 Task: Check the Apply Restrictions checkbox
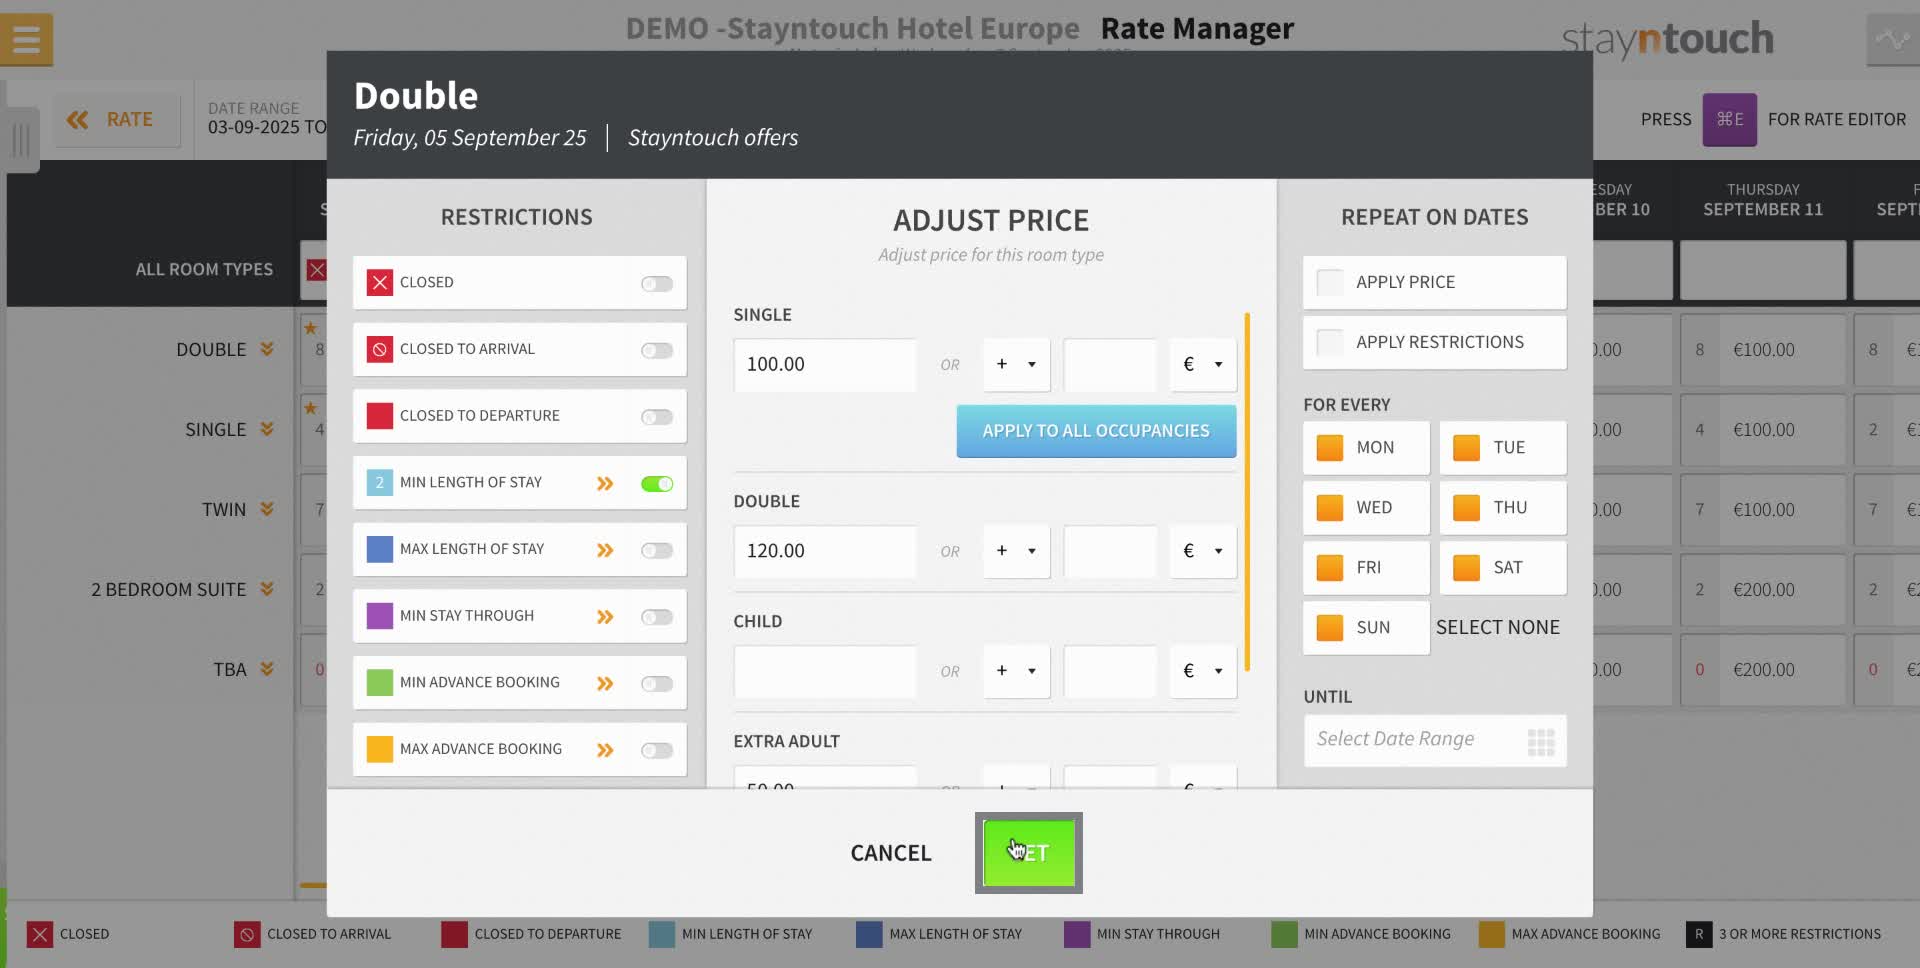[x=1330, y=343]
